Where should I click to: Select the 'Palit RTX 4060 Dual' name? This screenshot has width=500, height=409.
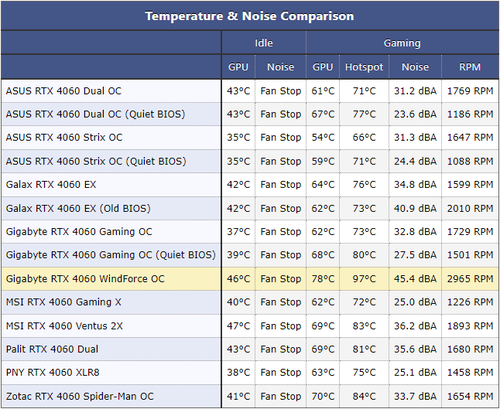pyautogui.click(x=52, y=349)
